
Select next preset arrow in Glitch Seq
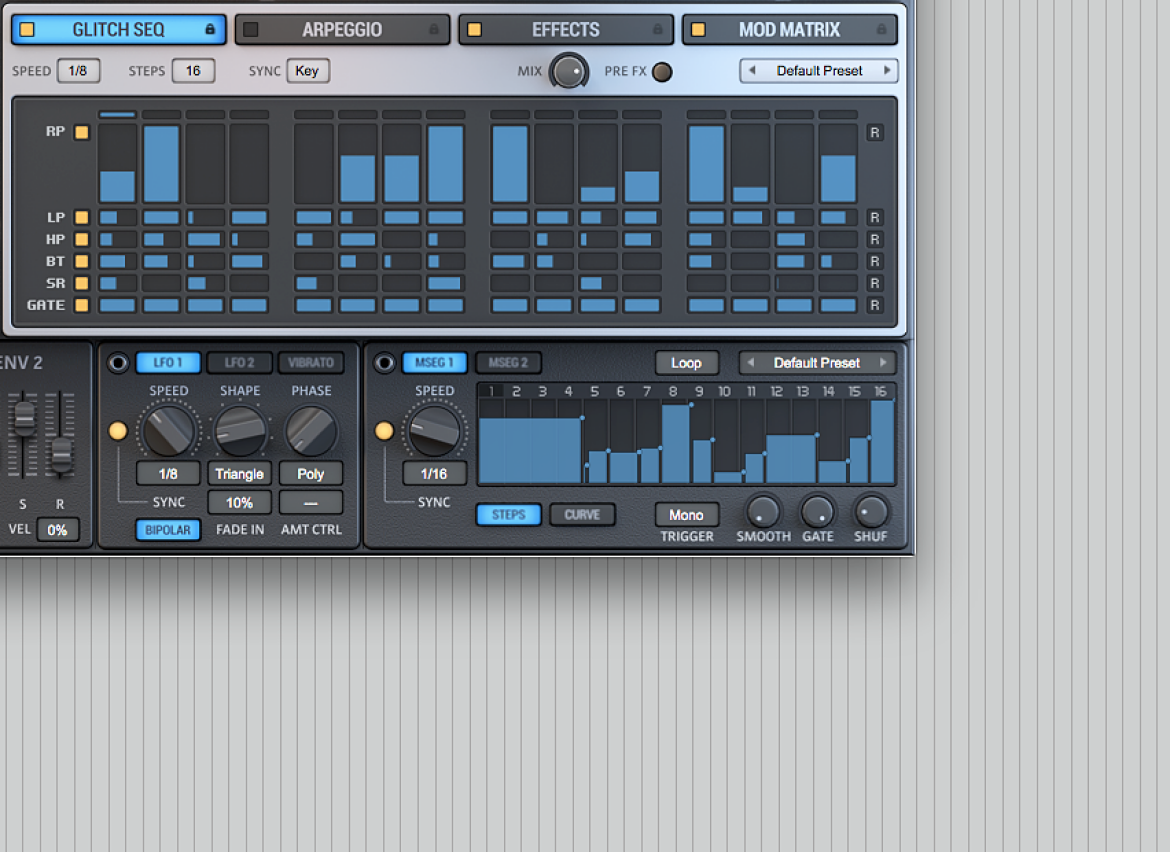[886, 70]
